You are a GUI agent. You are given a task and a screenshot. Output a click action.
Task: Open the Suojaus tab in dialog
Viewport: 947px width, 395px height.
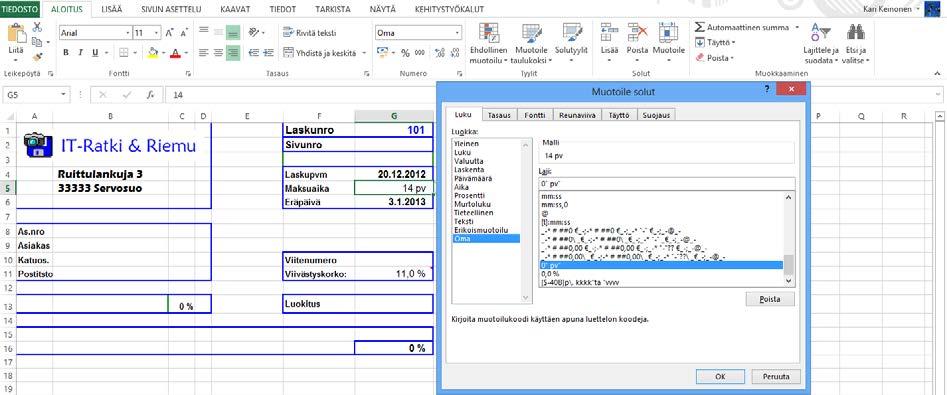click(656, 115)
